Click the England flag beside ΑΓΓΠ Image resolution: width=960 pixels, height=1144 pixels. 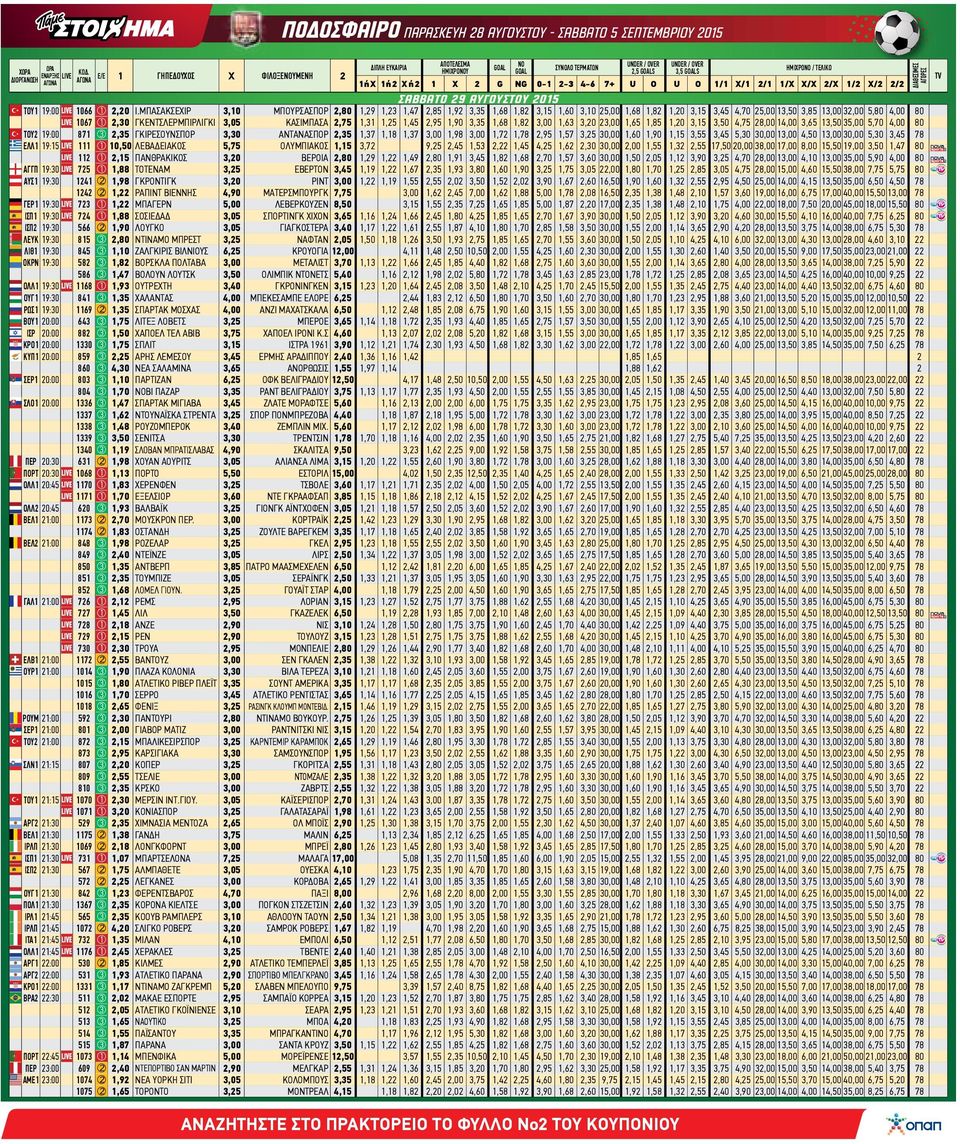(x=15, y=169)
